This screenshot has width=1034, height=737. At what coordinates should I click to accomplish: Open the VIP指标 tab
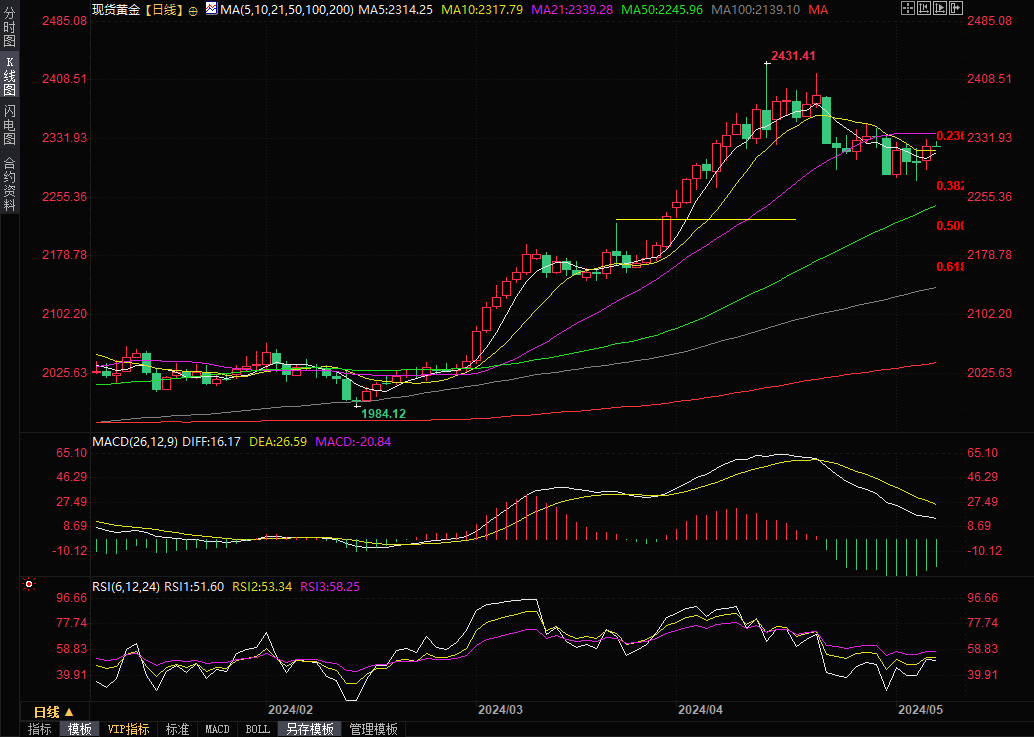tap(128, 729)
